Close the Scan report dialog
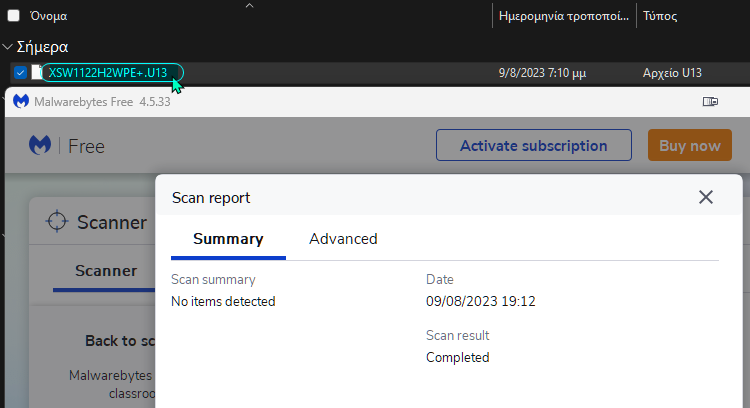Screen dimensions: 750x408 pyautogui.click(x=706, y=197)
